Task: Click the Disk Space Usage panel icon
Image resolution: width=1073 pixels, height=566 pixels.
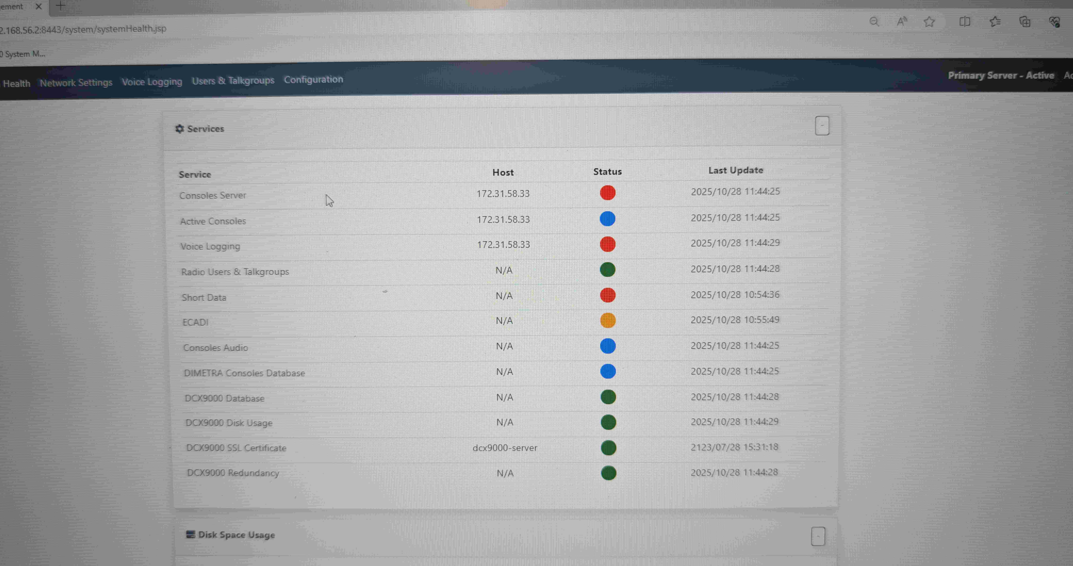Action: [190, 535]
